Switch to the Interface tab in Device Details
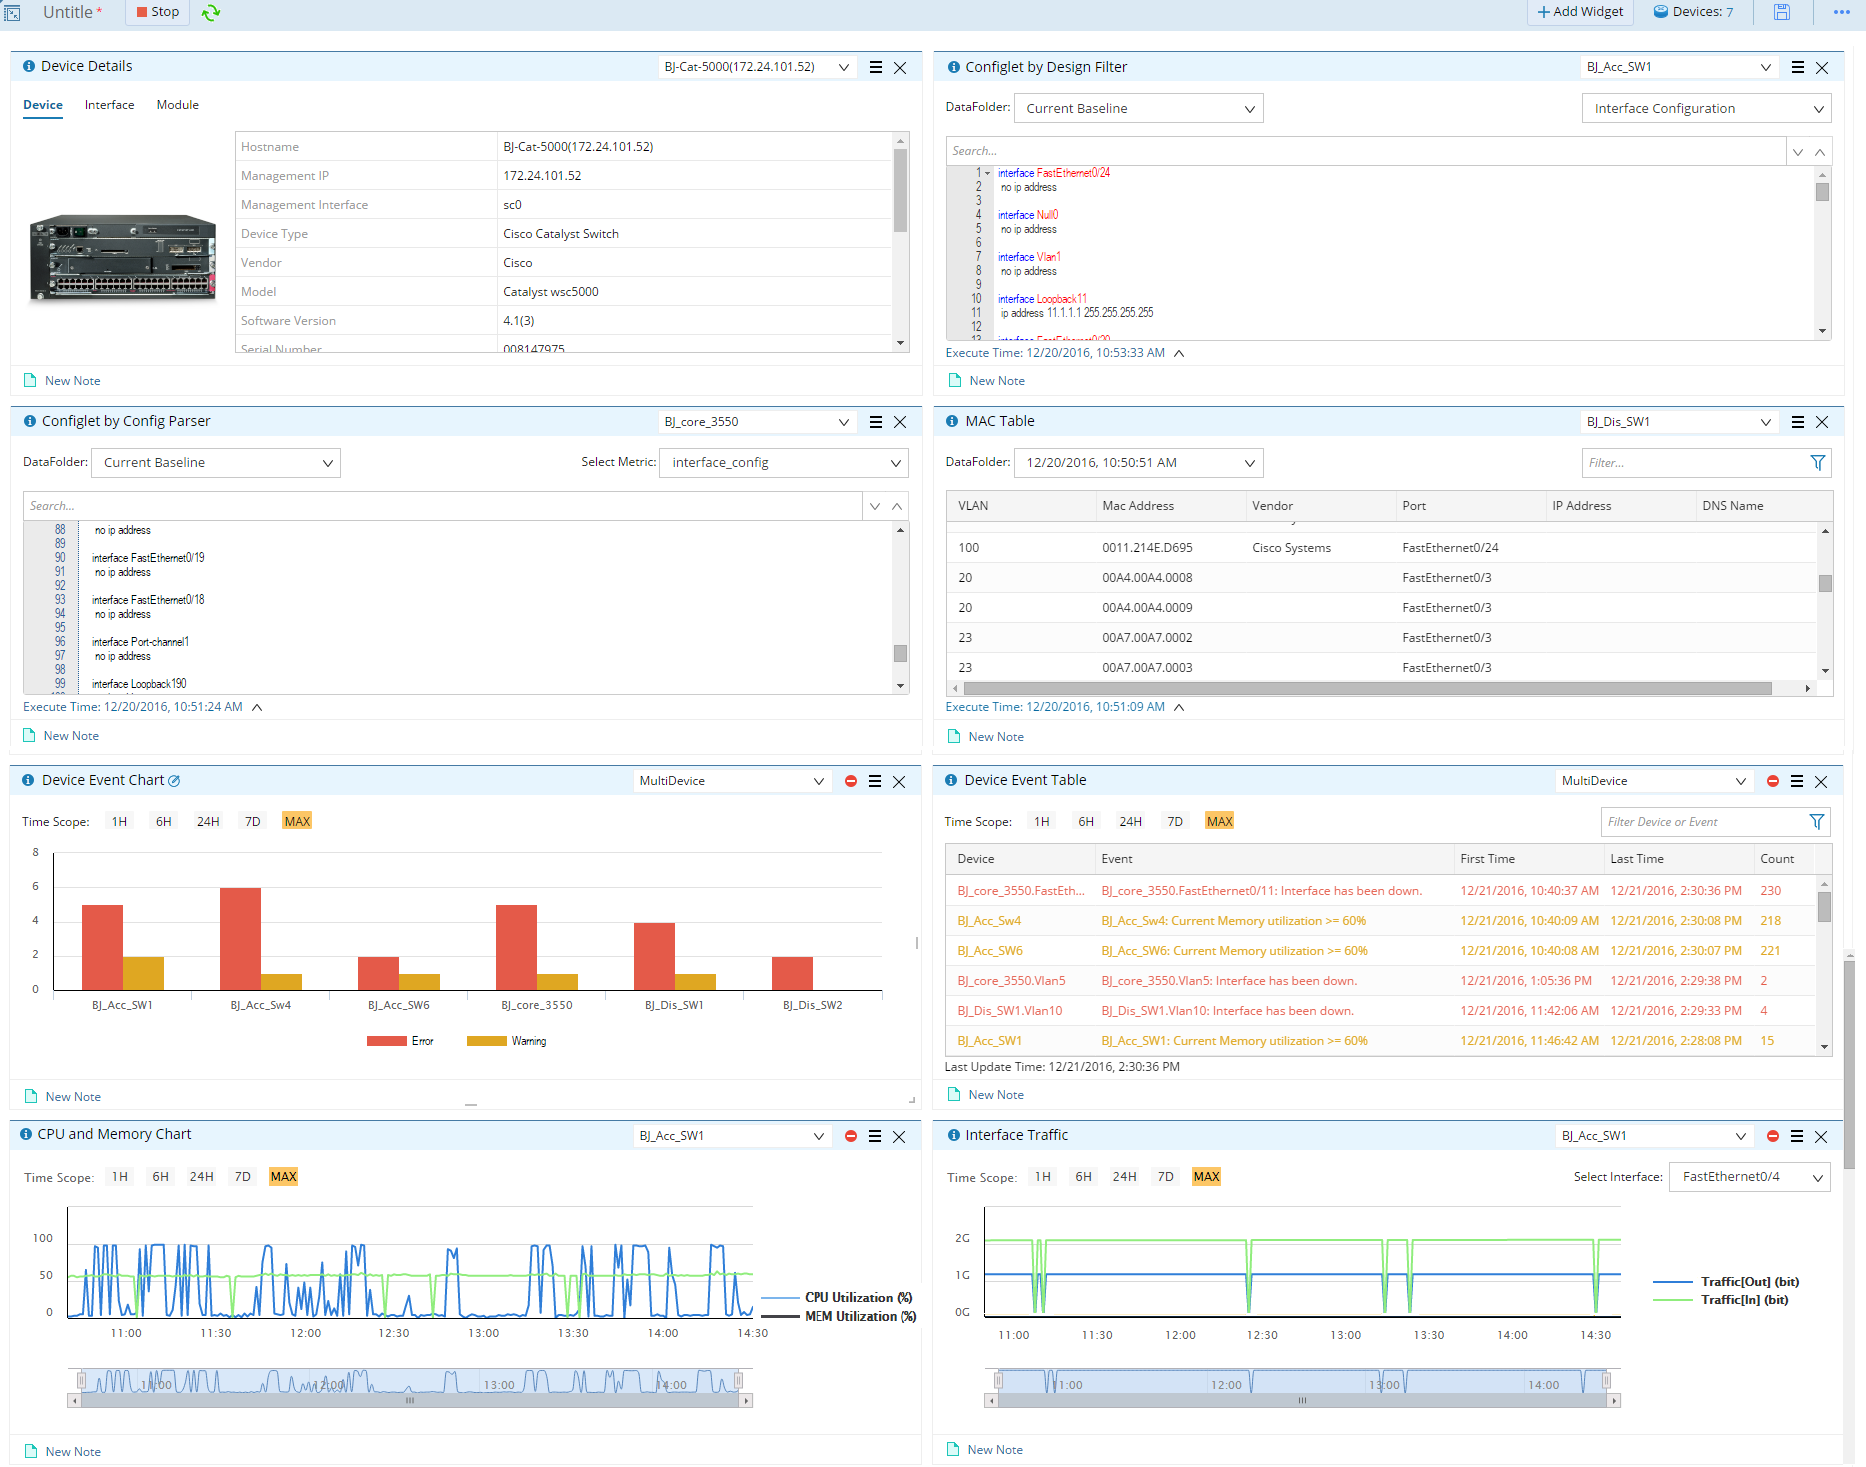Screen dimensions: 1866x1467 109,105
